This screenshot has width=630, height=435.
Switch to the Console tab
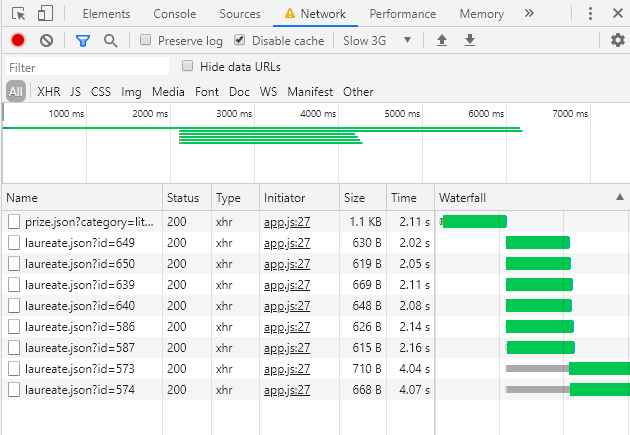coord(174,14)
